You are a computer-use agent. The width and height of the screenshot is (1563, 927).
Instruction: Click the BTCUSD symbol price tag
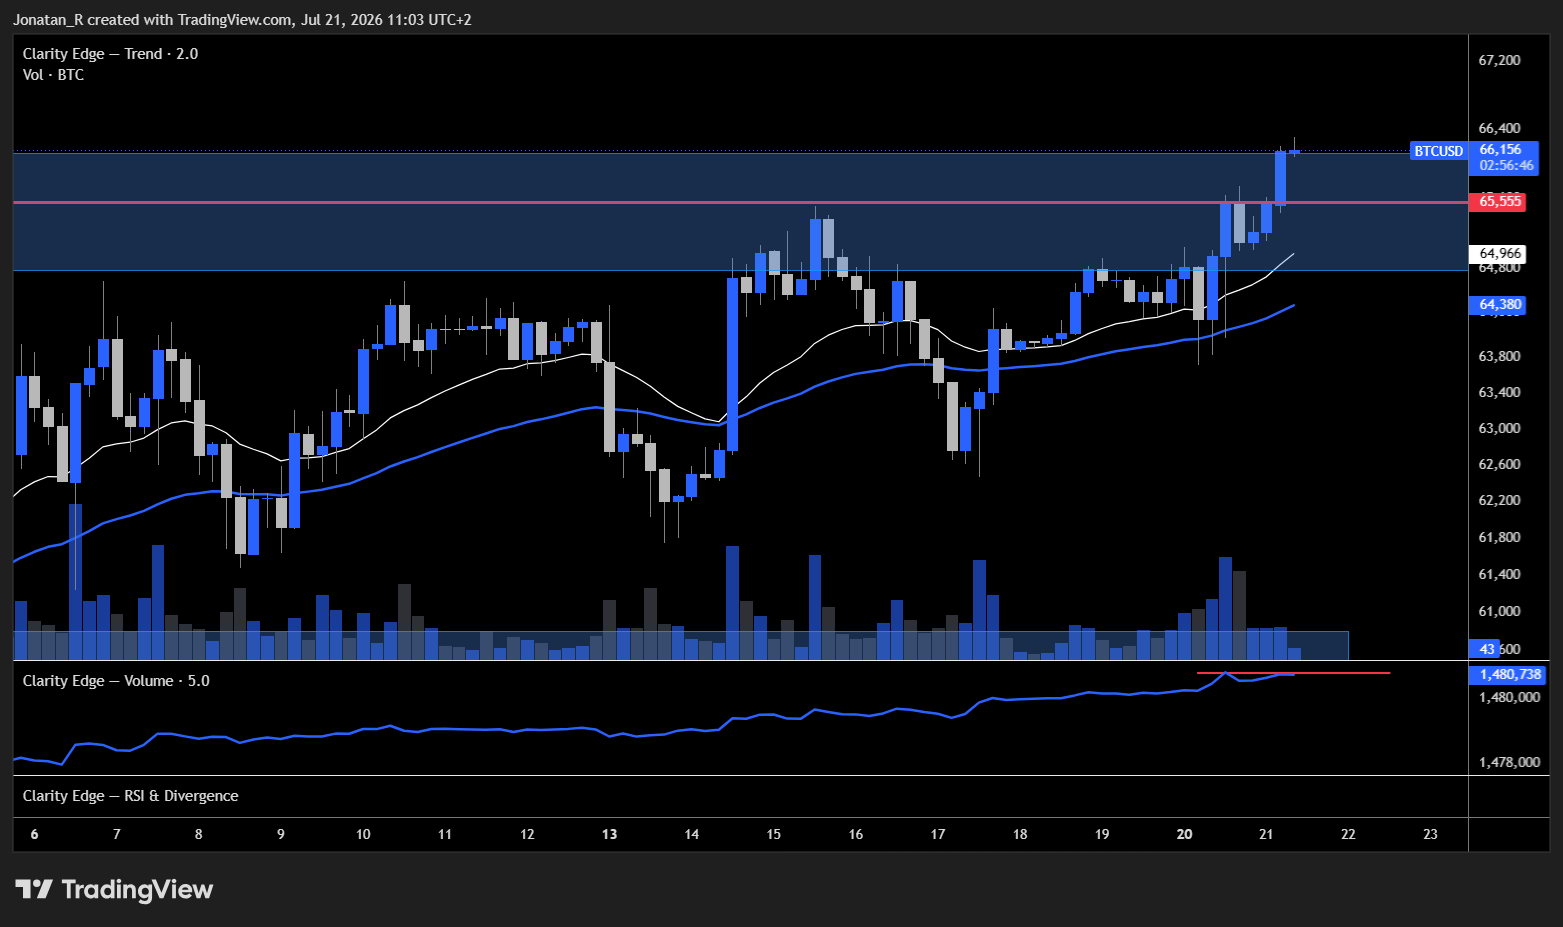tap(1438, 151)
